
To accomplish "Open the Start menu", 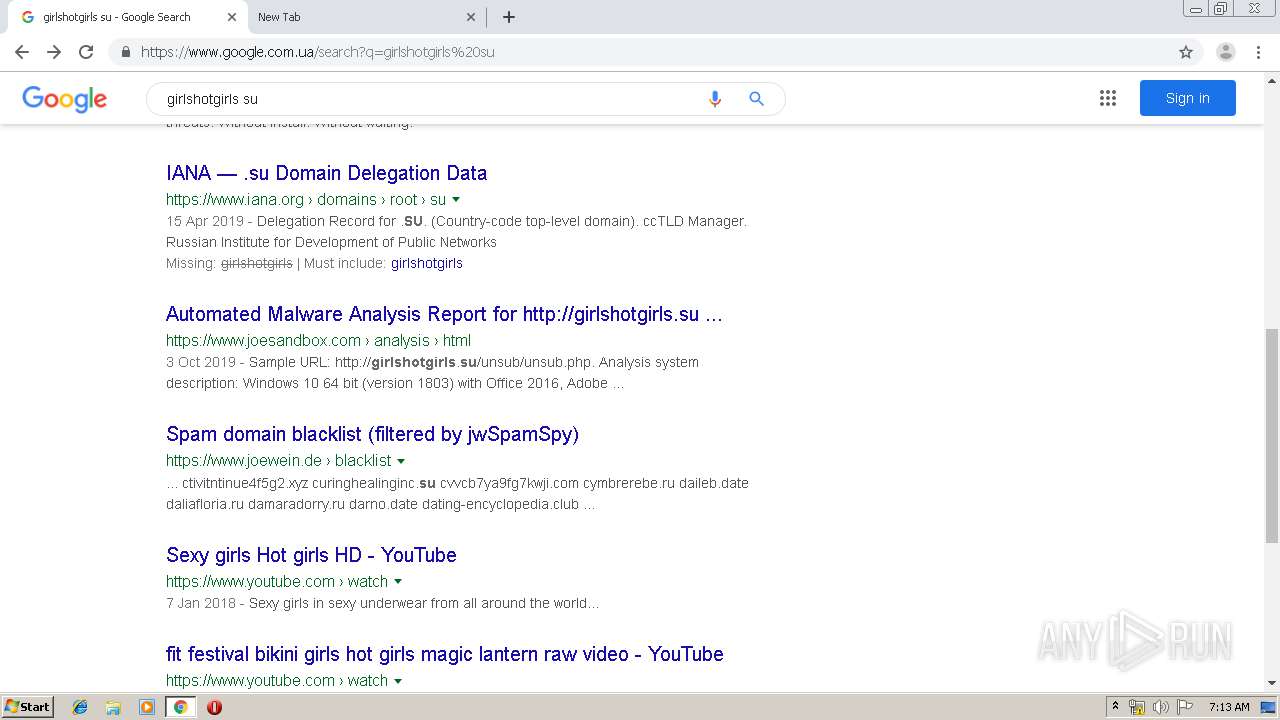I will pos(28,707).
